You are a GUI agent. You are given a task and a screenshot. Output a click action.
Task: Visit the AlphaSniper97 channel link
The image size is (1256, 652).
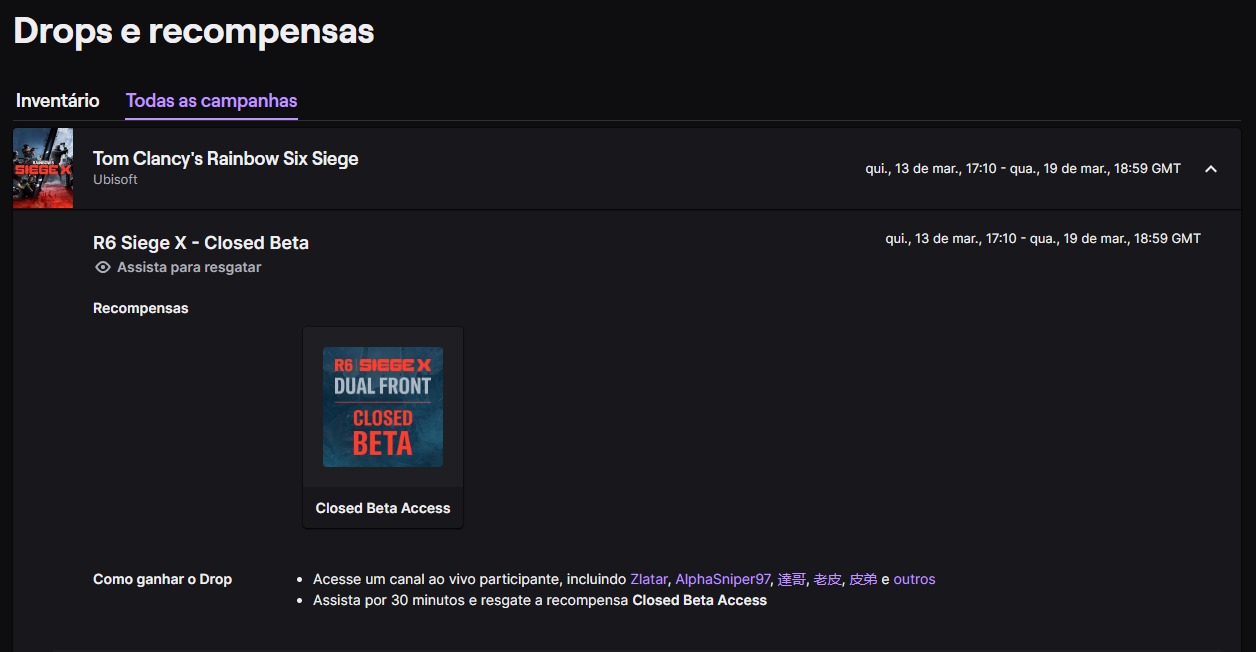point(723,579)
